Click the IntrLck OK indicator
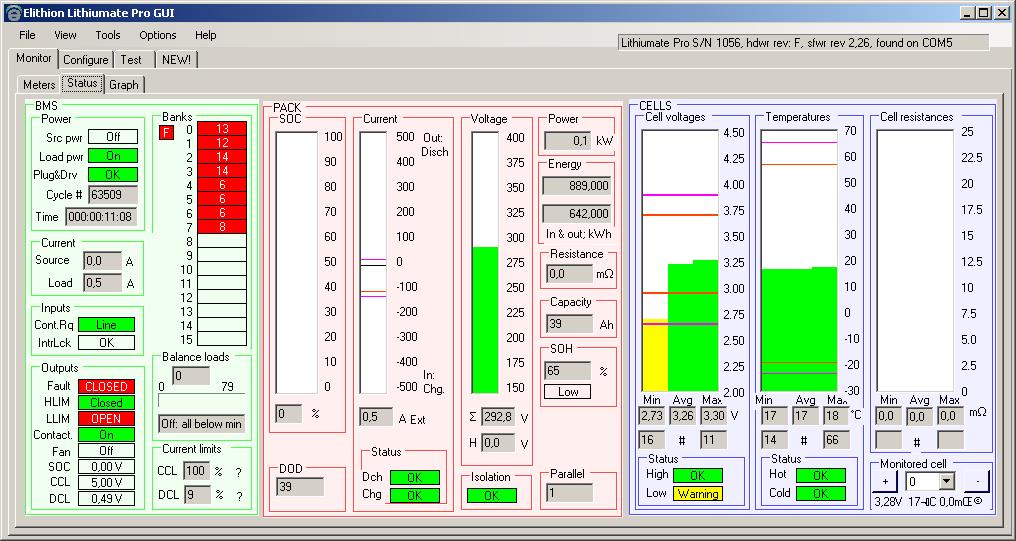The height and width of the screenshot is (541, 1016). (106, 343)
